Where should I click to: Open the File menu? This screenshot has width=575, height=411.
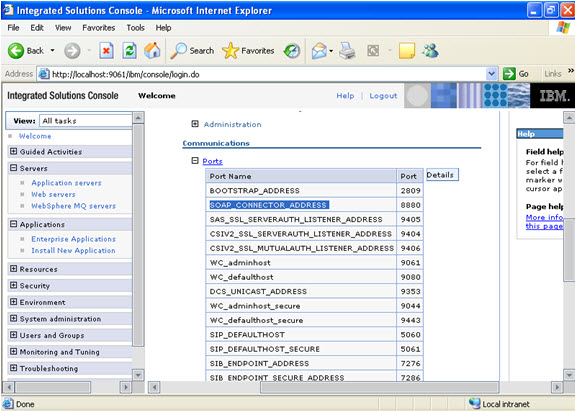[14, 28]
